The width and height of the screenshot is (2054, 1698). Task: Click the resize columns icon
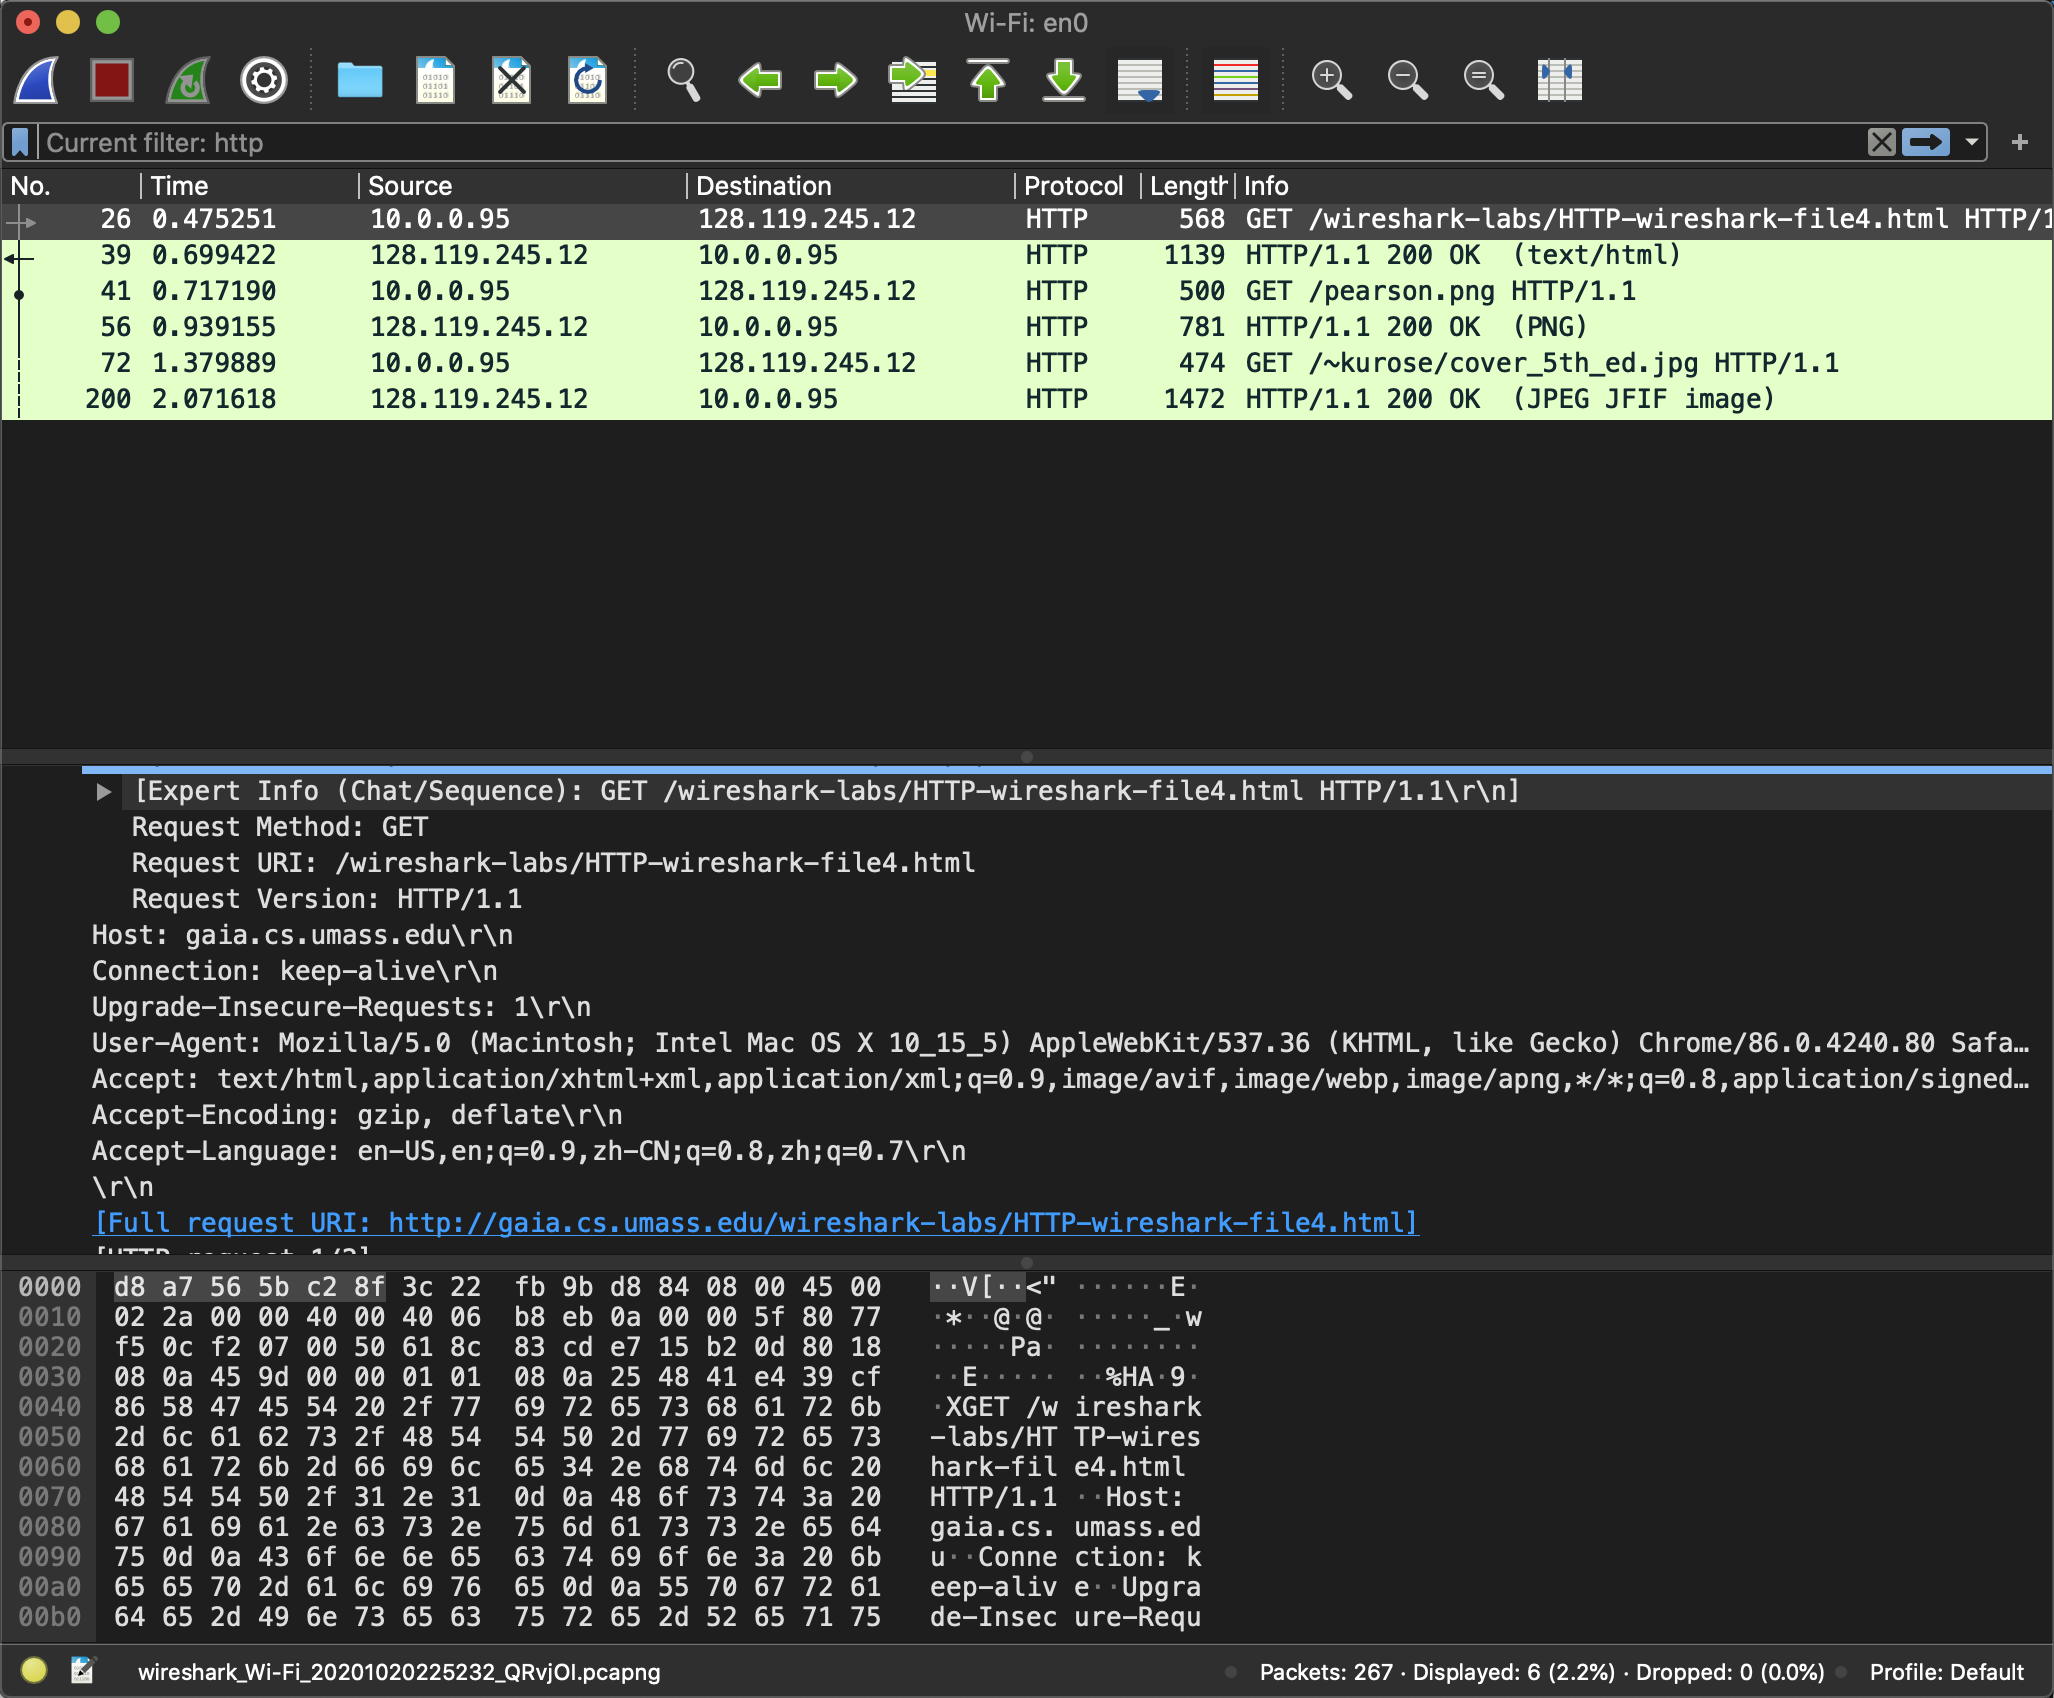[1559, 80]
